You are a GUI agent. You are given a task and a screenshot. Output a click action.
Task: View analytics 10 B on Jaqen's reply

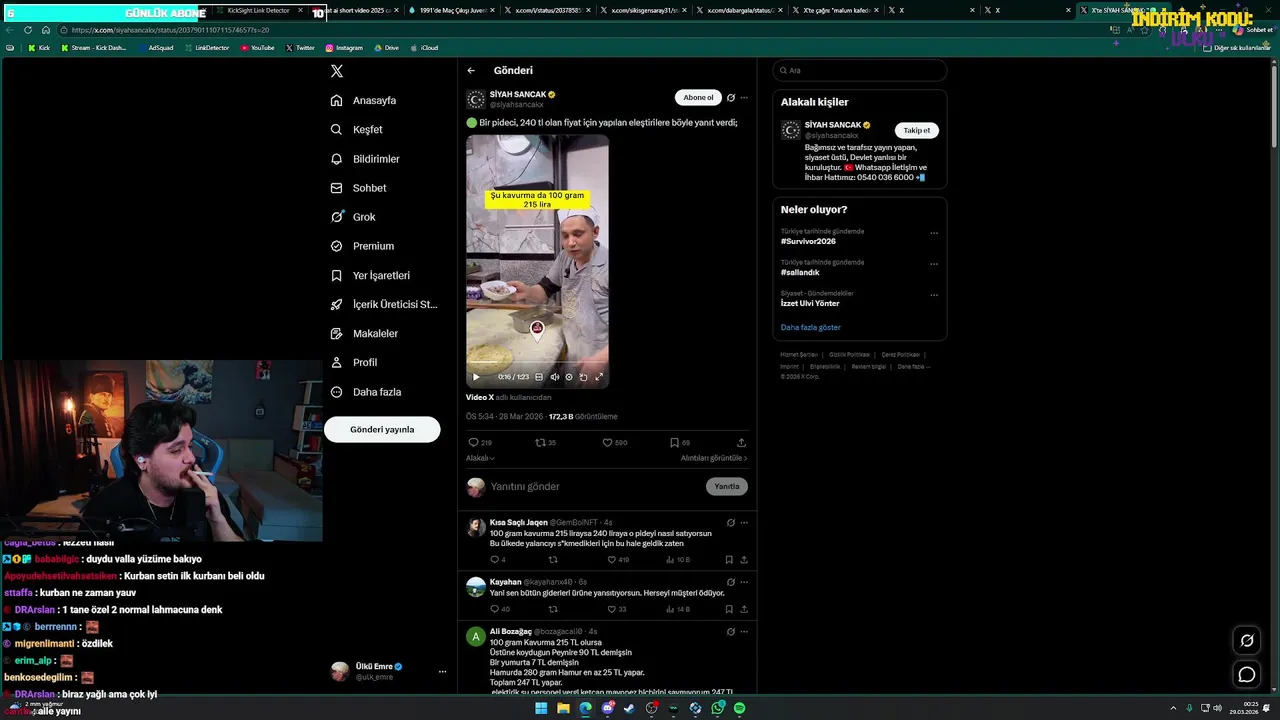coord(678,560)
